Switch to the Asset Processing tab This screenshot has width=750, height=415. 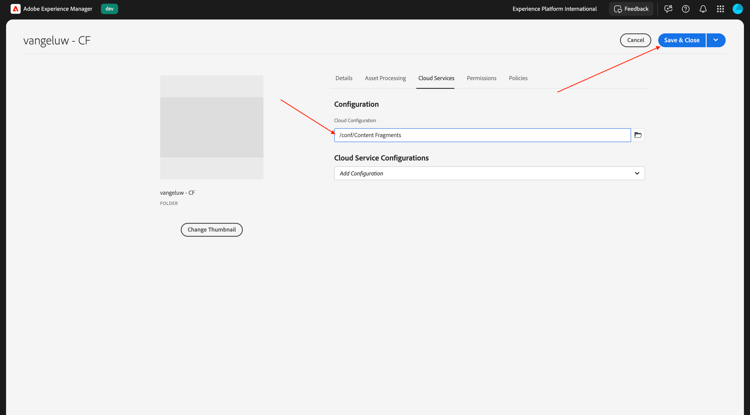pyautogui.click(x=385, y=78)
